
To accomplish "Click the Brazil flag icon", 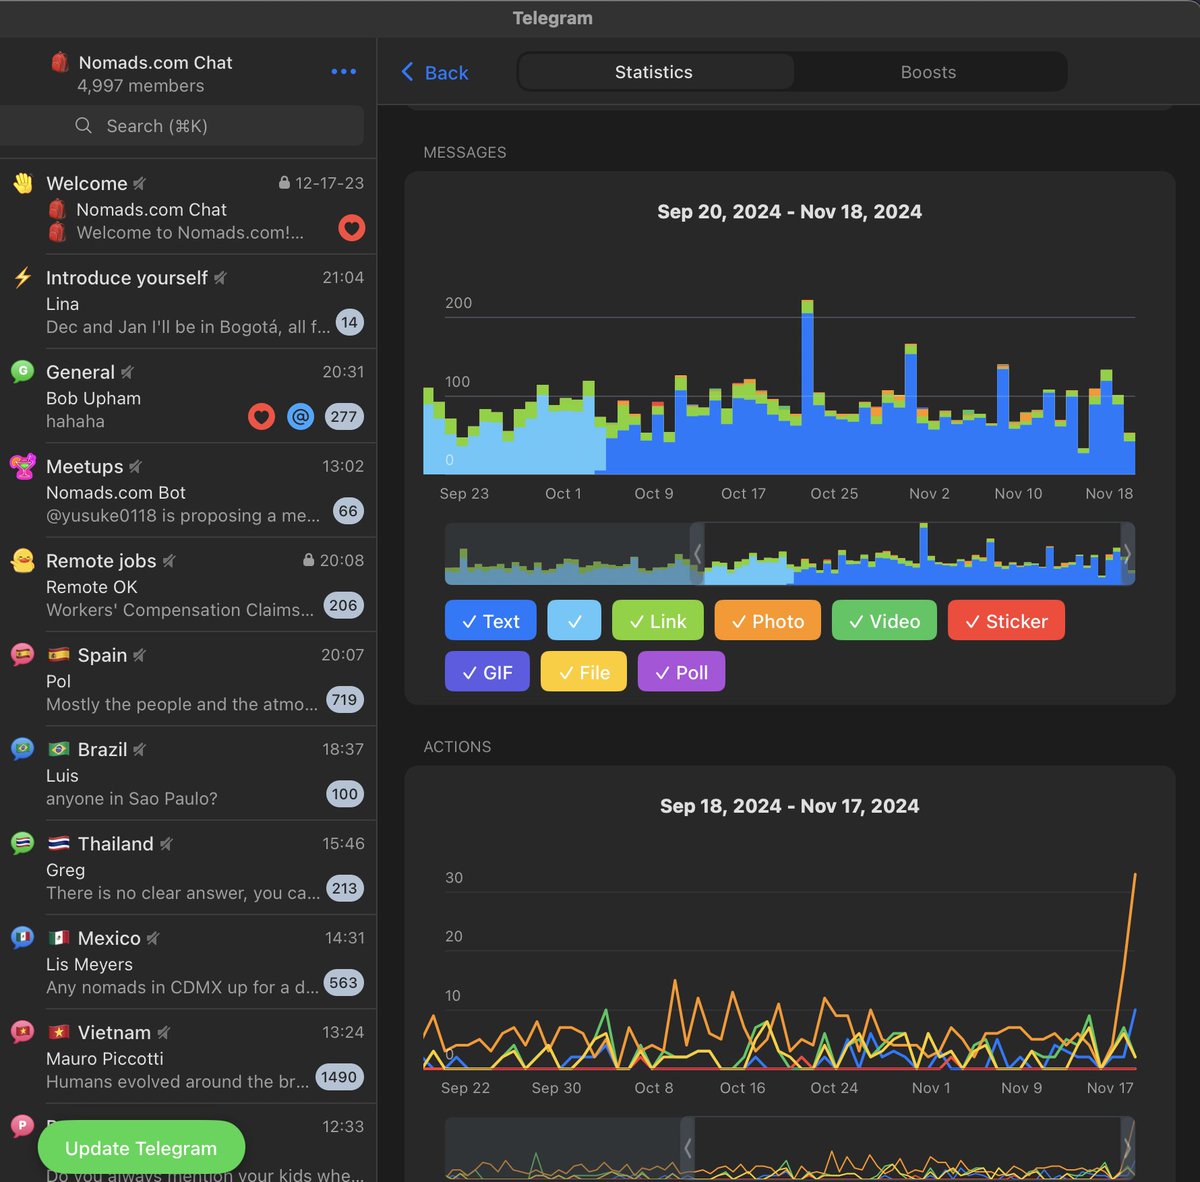I will point(59,749).
